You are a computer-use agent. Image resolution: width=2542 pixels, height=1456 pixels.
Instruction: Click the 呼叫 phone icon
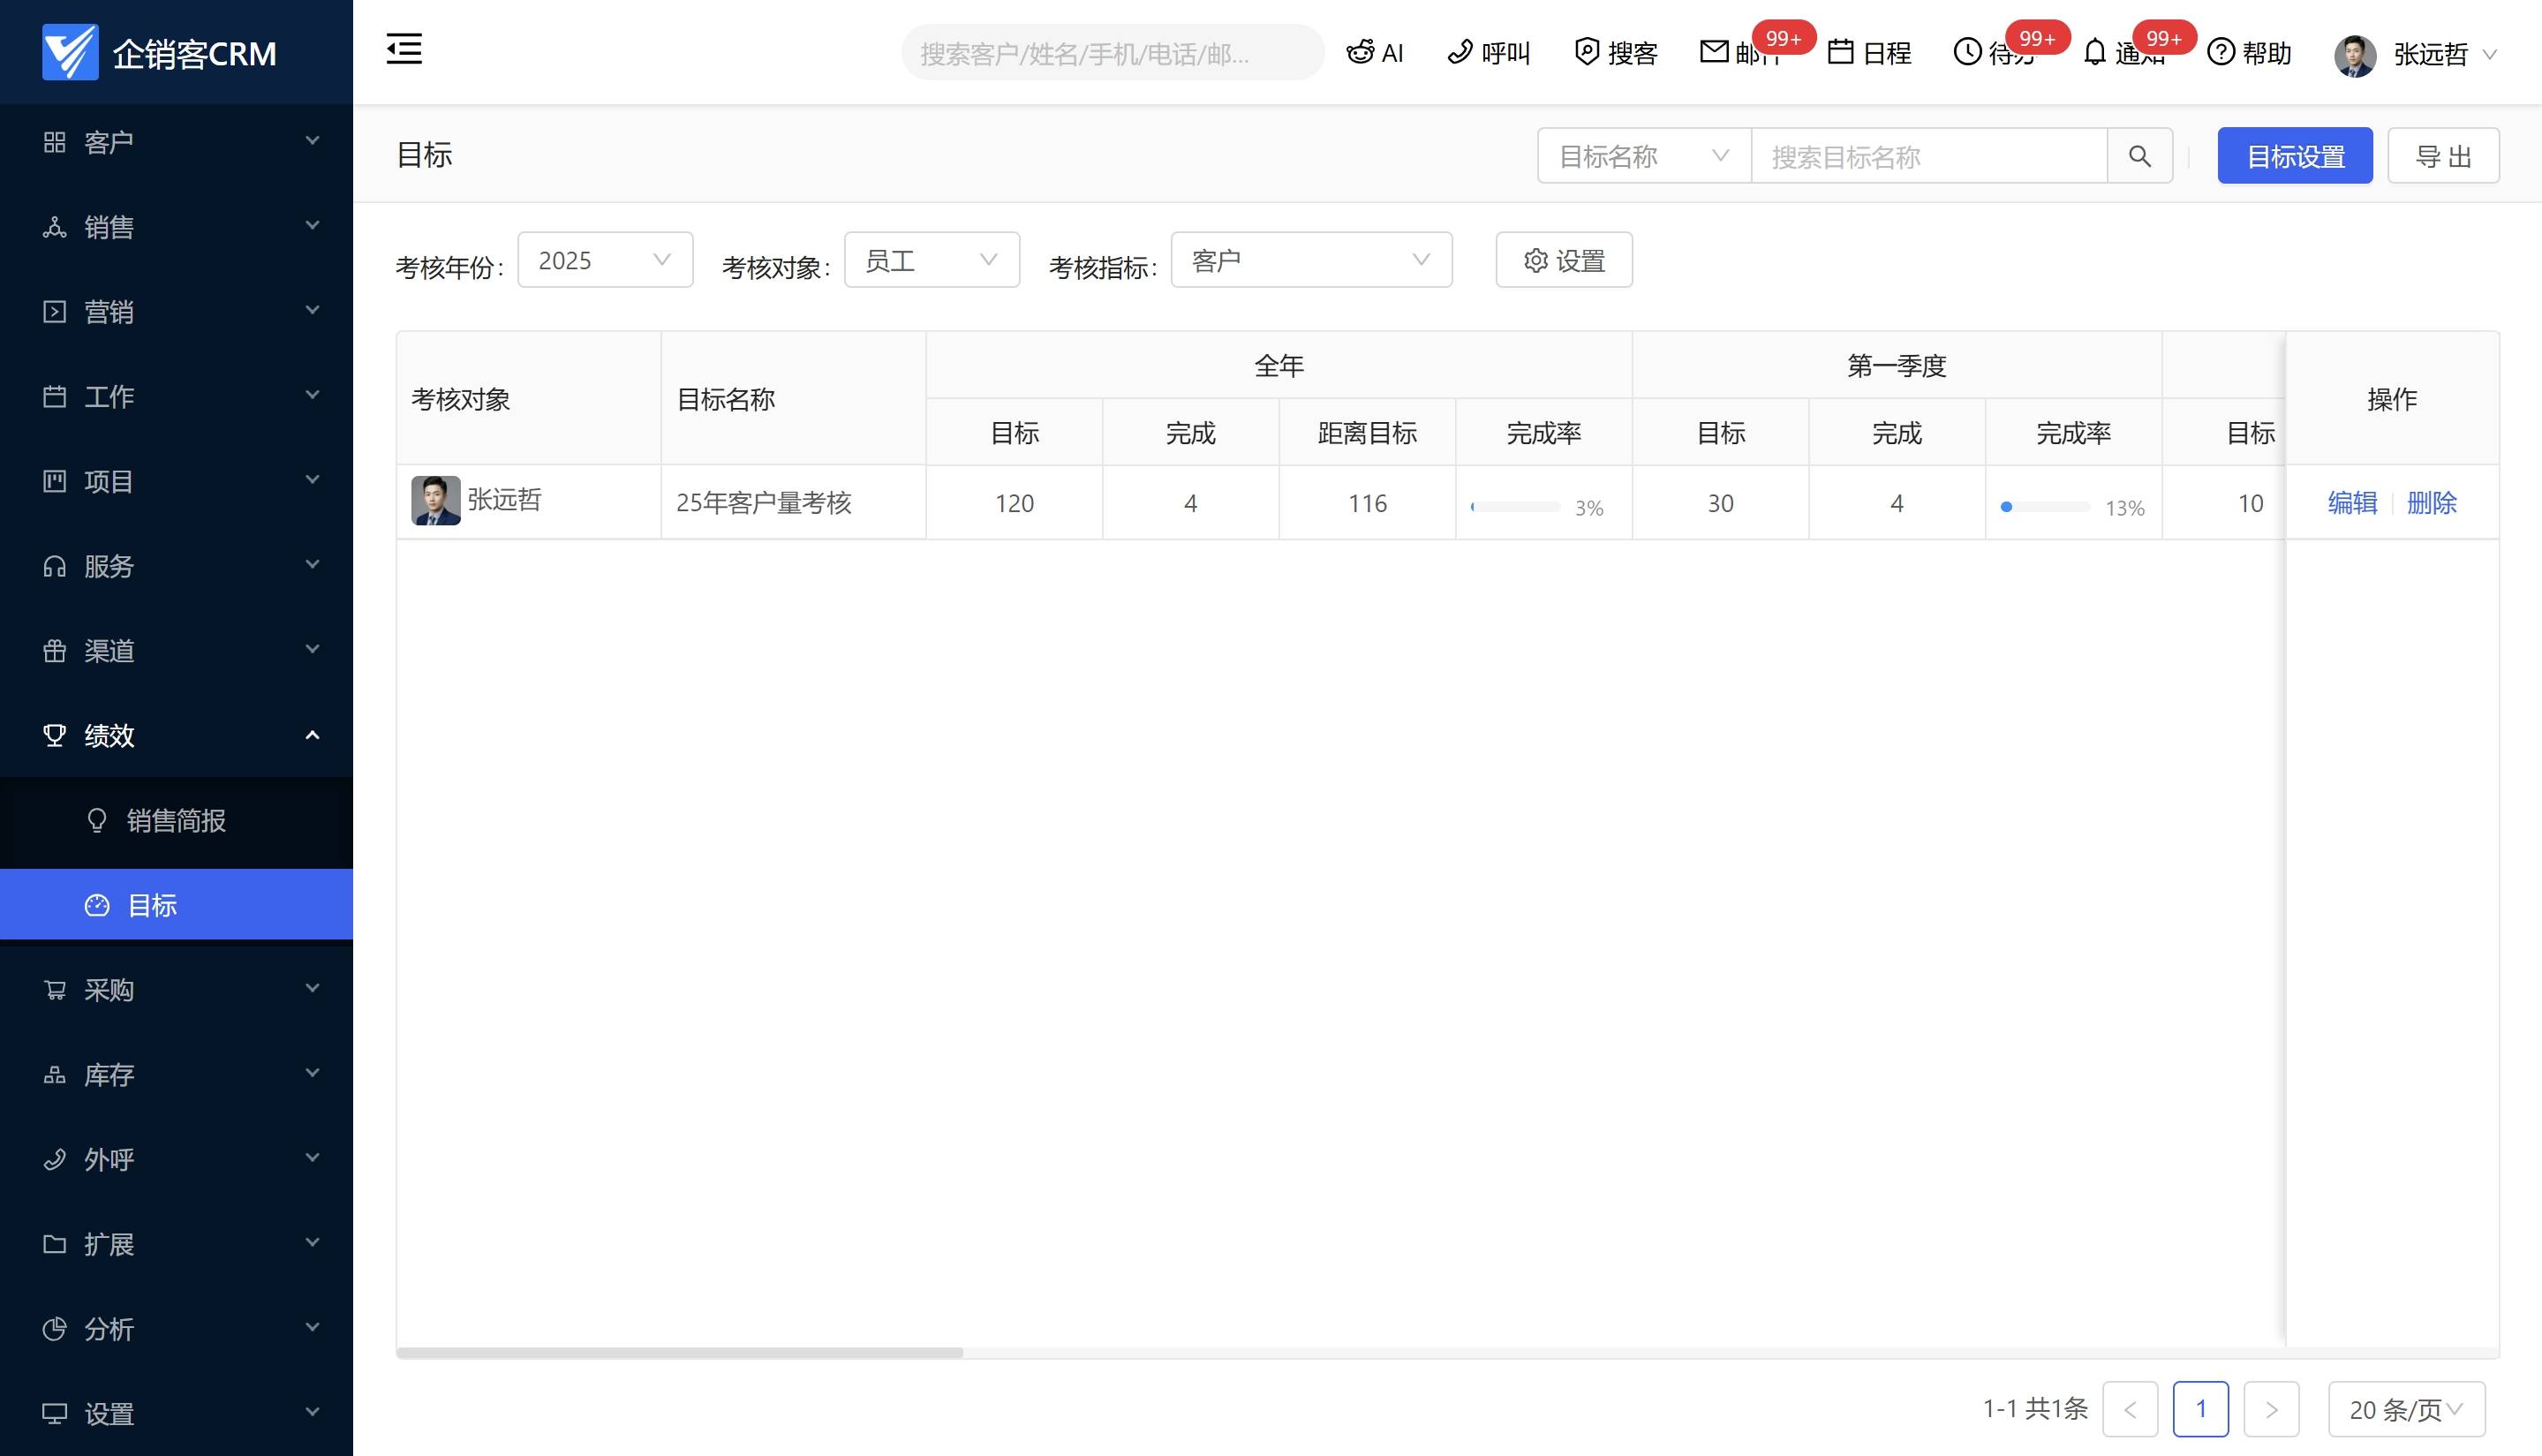click(x=1460, y=52)
